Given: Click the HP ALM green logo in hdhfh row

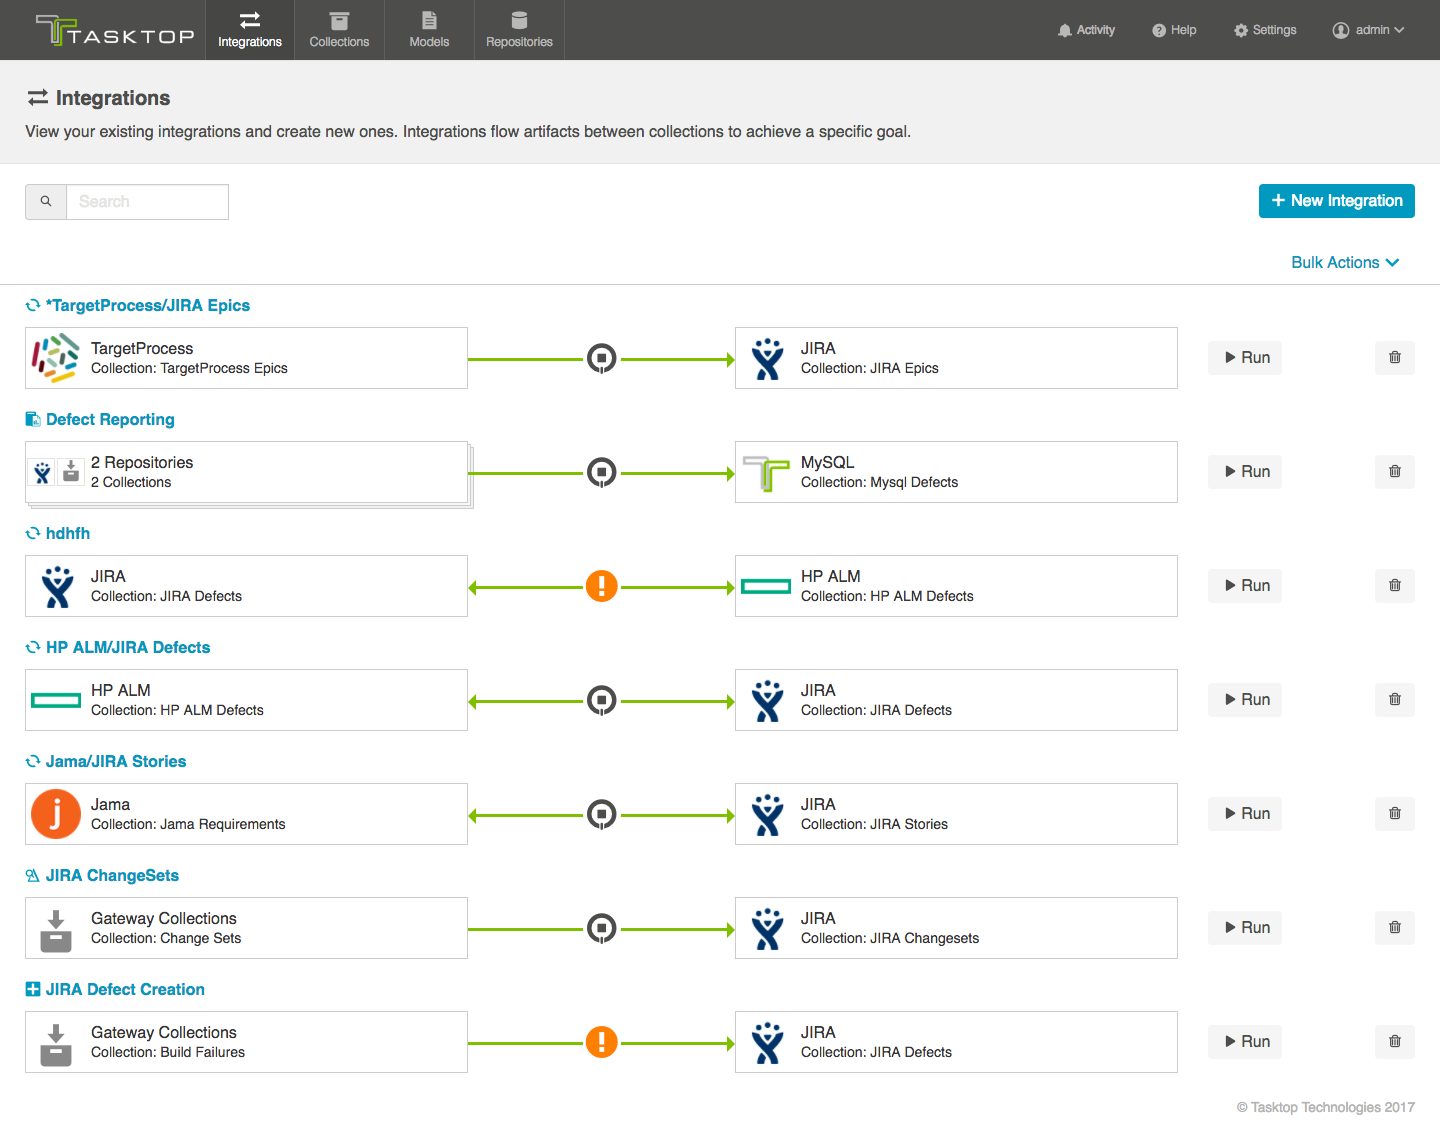Looking at the screenshot, I should point(766,586).
